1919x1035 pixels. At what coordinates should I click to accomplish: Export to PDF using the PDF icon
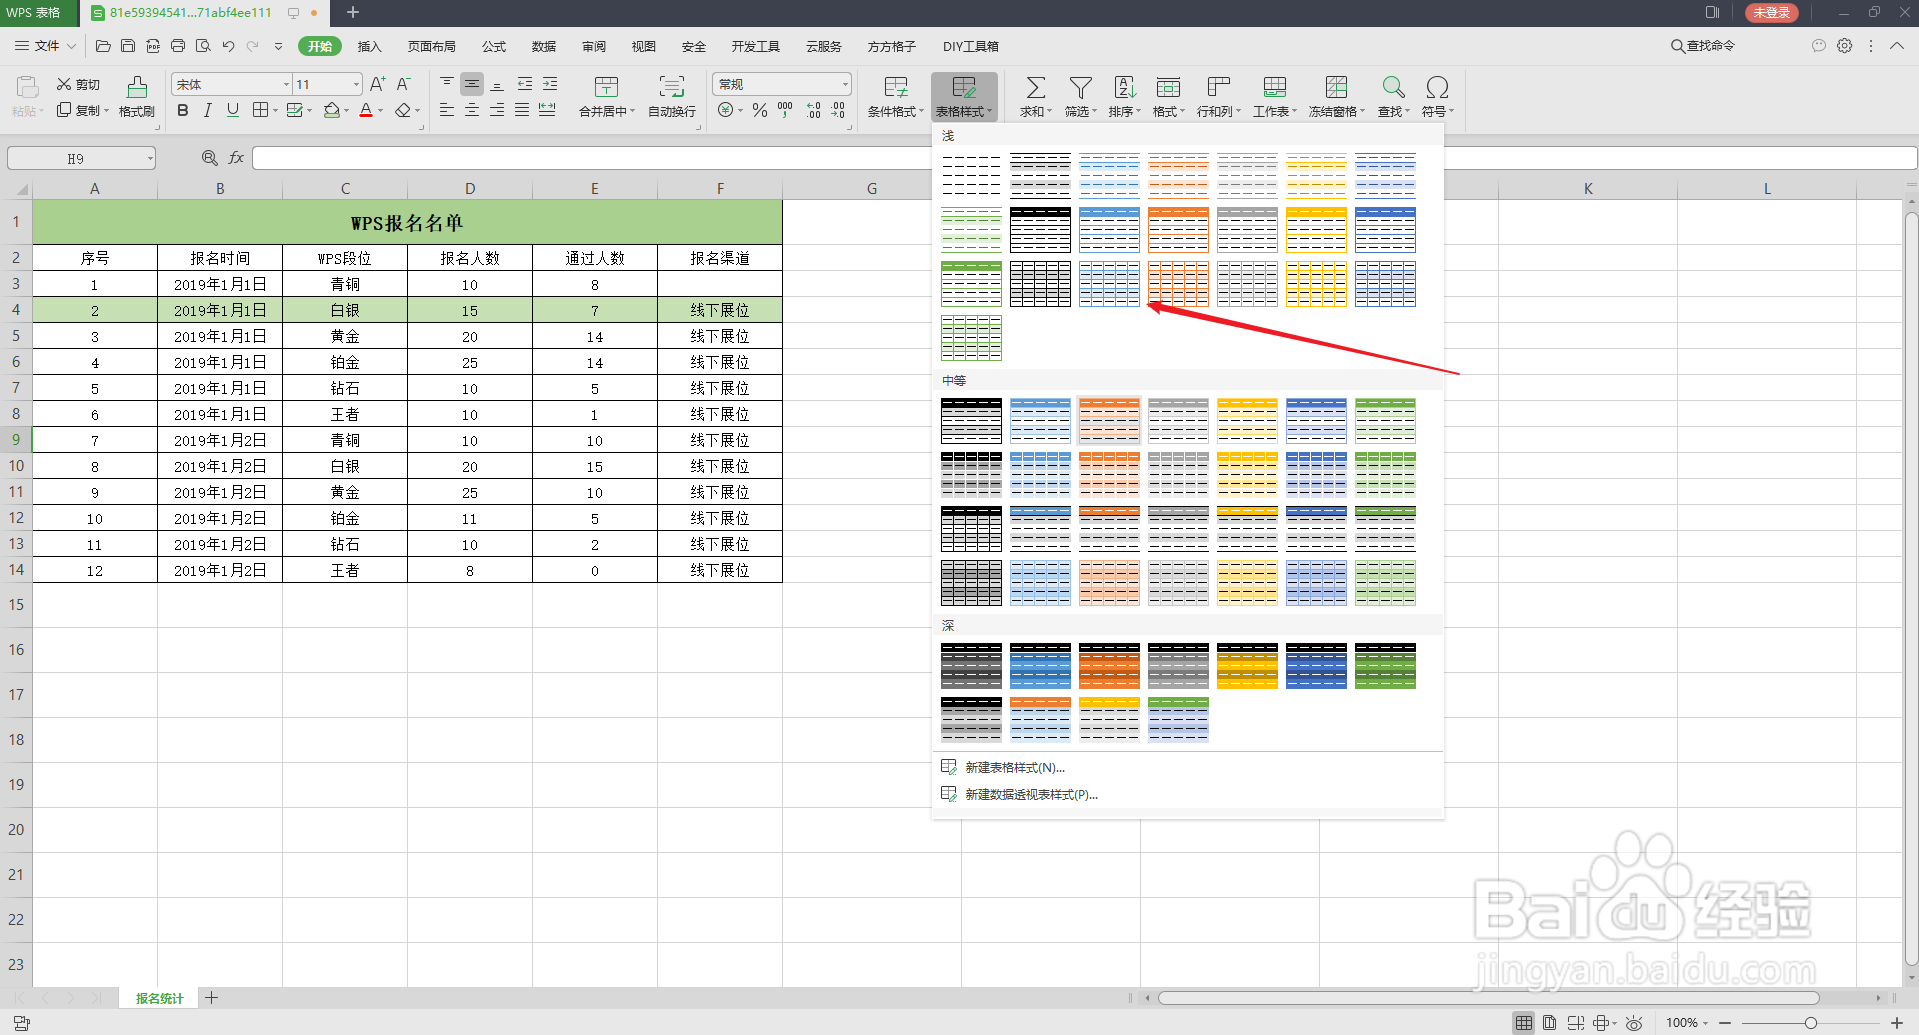(x=153, y=46)
